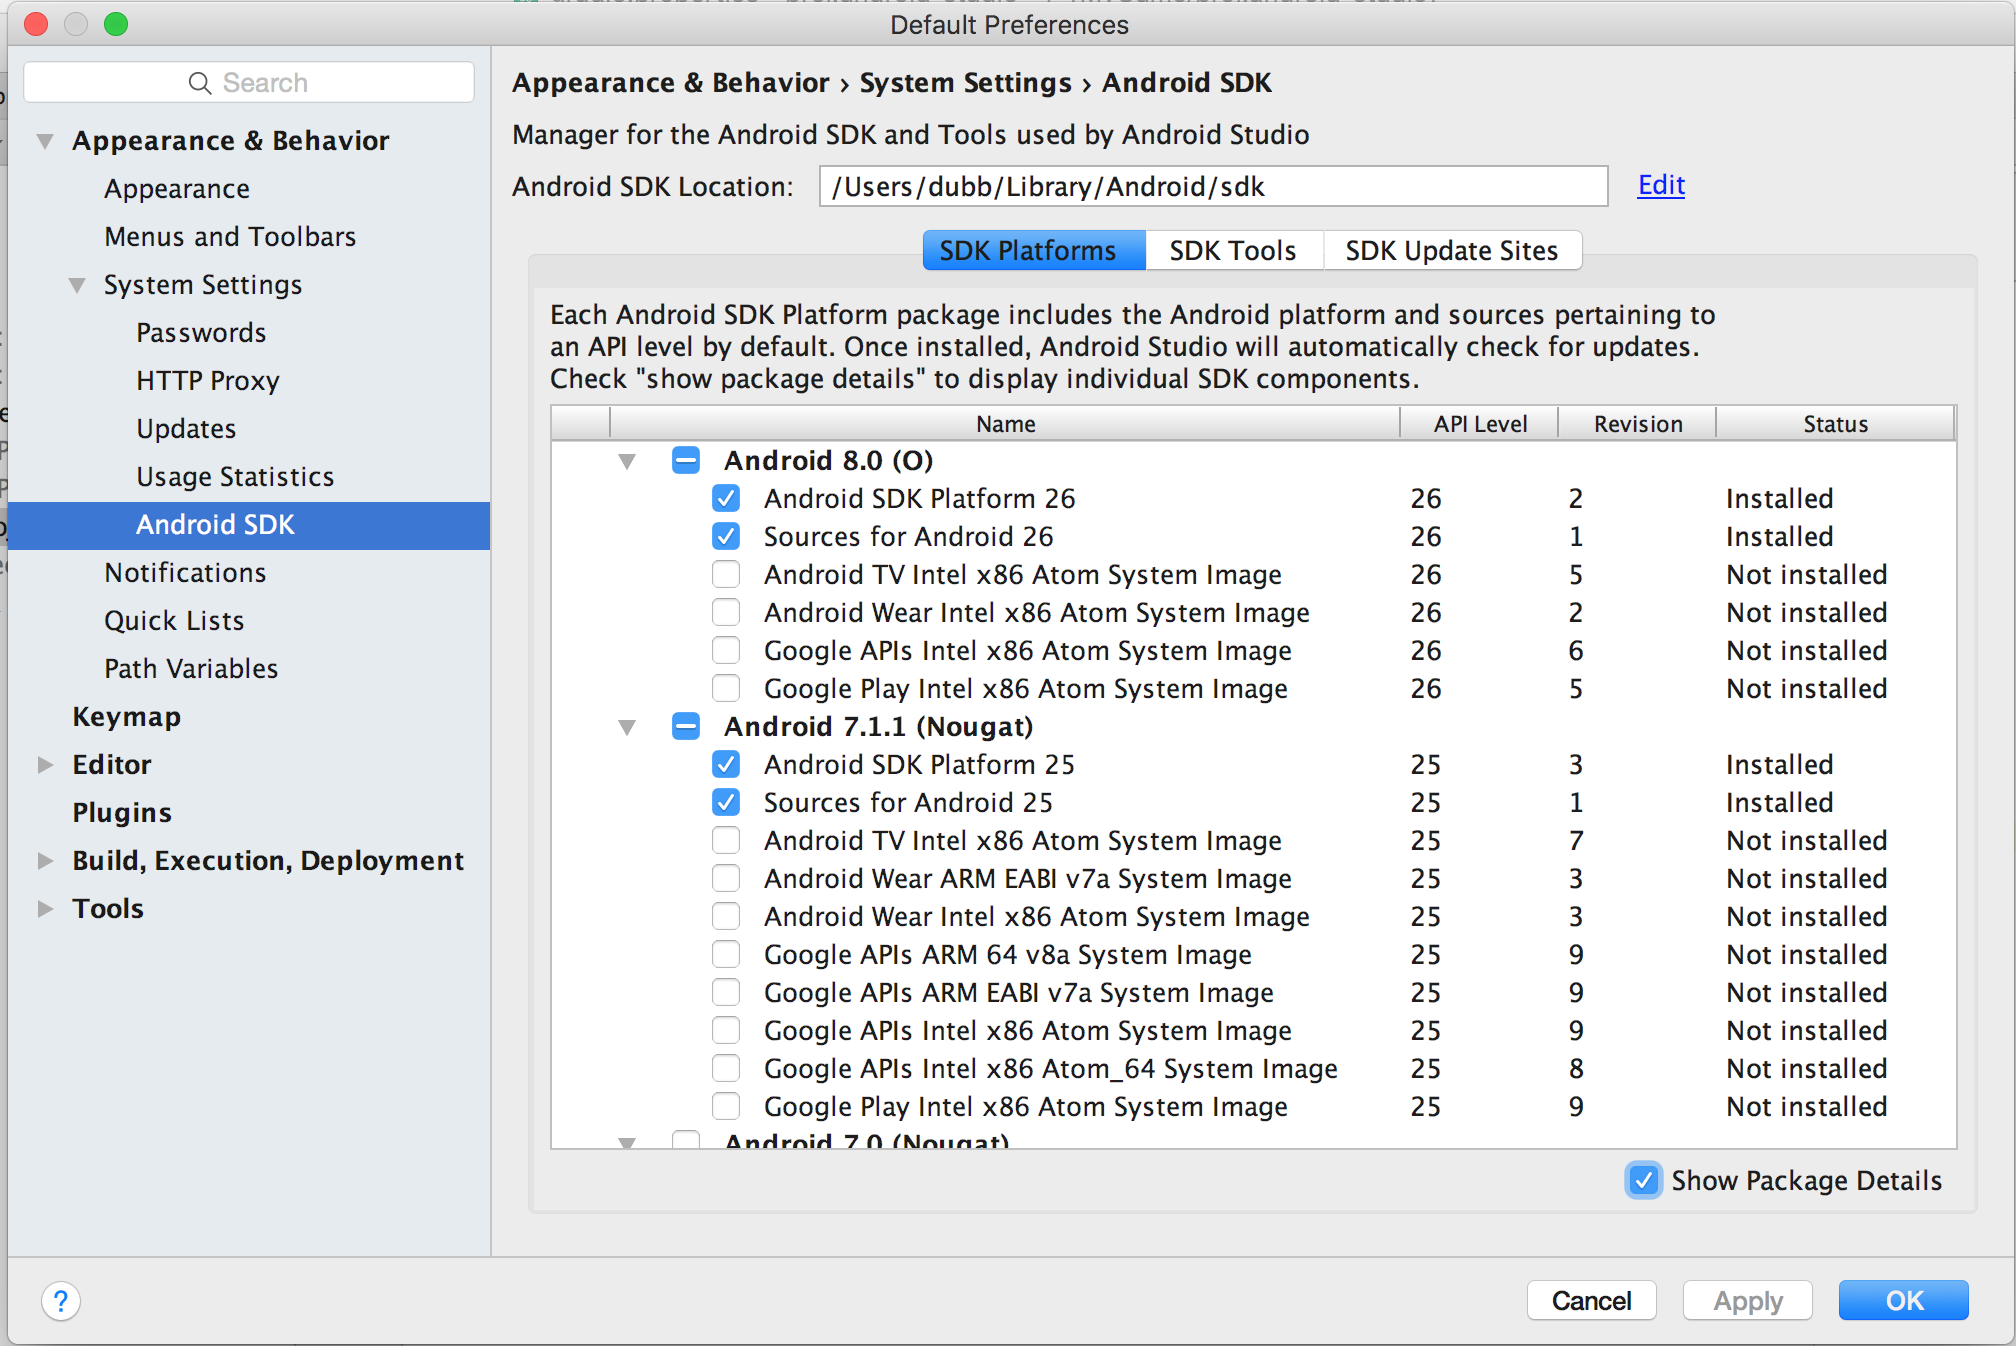Select Android SDK in the sidebar

tap(248, 525)
